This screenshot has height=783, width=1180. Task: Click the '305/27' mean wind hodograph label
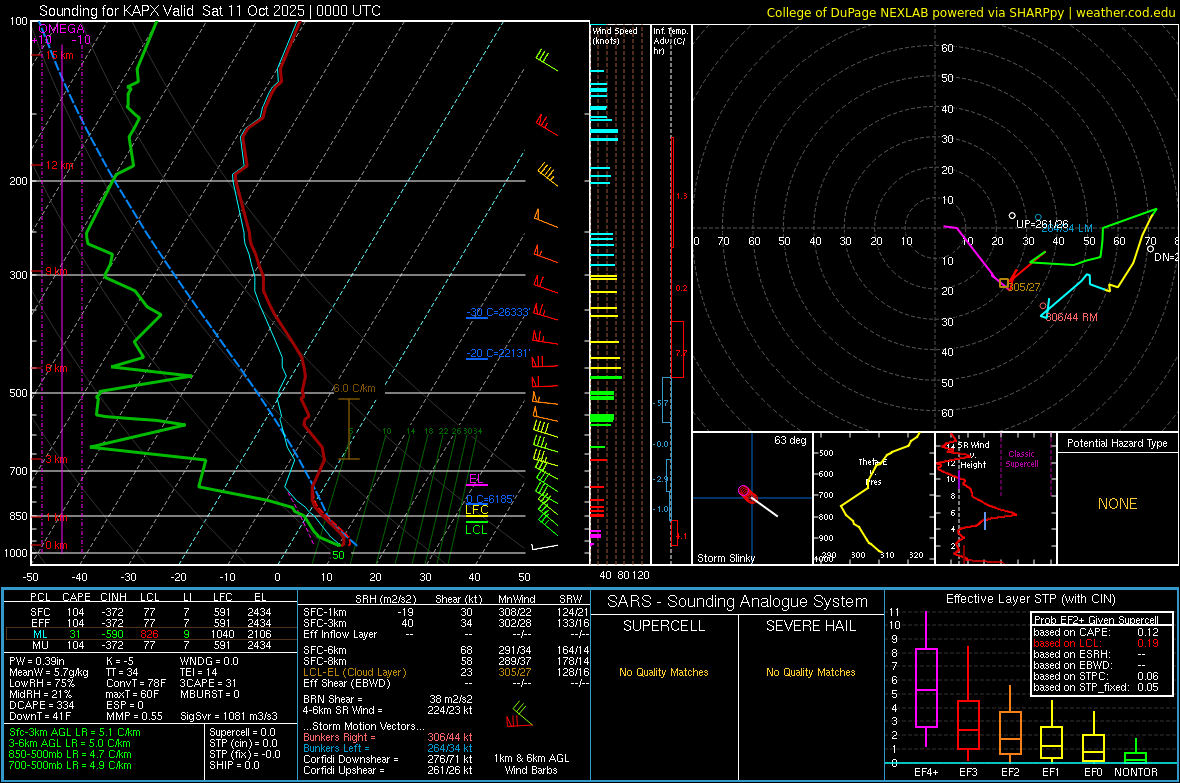1023,287
